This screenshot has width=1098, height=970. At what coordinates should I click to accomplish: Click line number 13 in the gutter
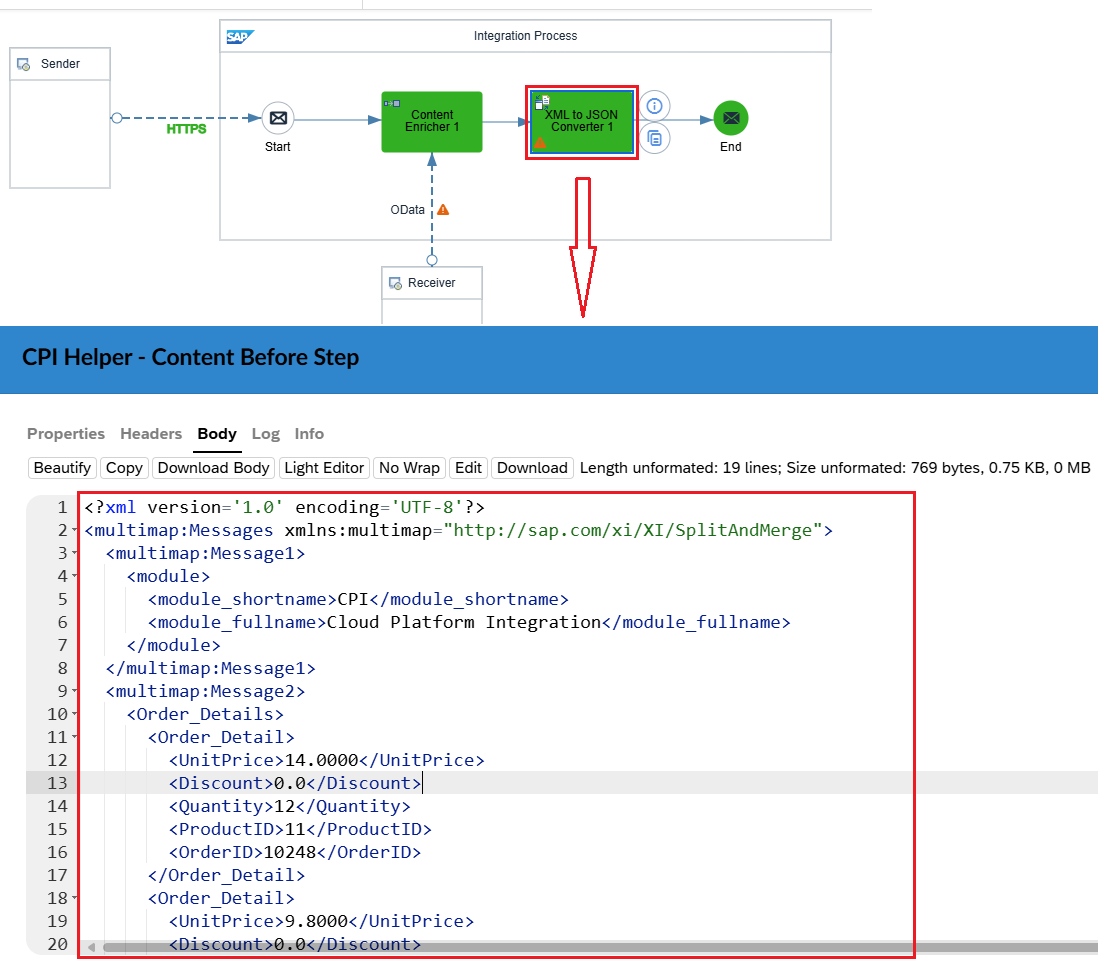point(57,783)
